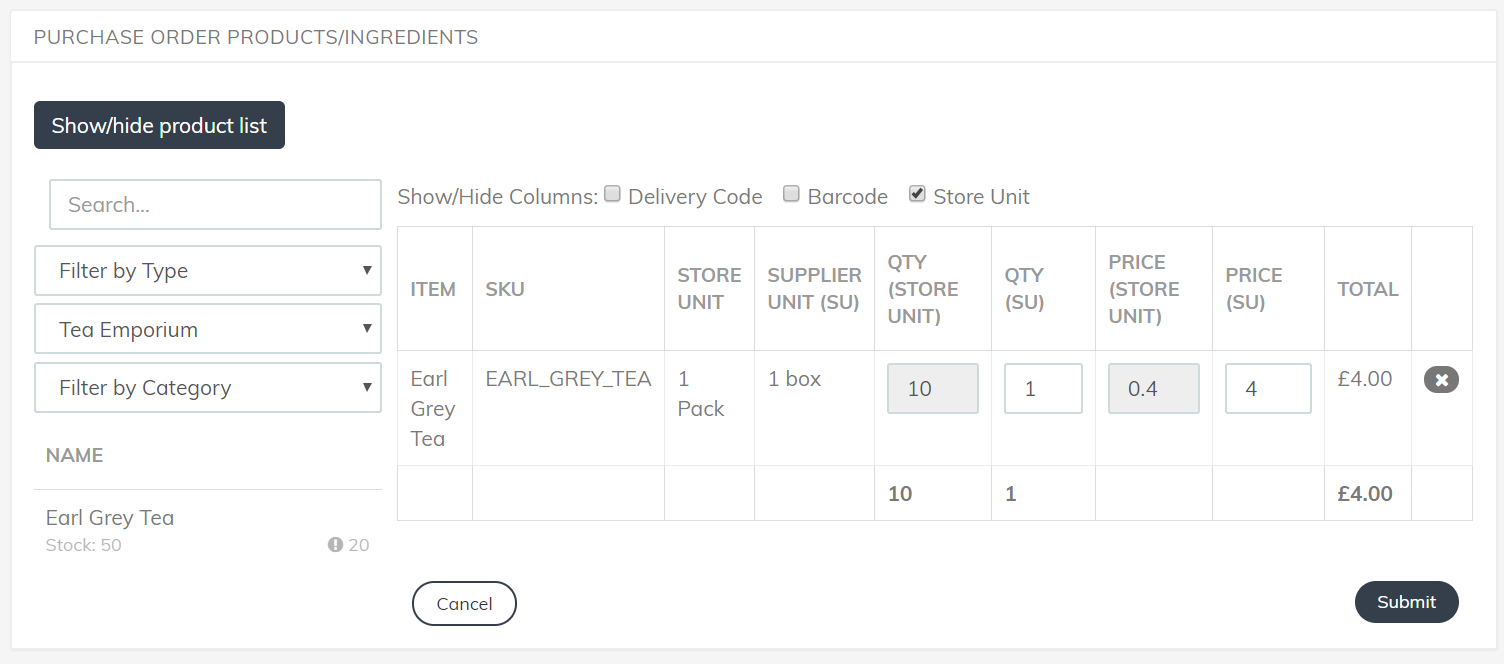Select Earl Grey Tea in product list
Viewport: 1504px width, 664px height.
pos(110,518)
